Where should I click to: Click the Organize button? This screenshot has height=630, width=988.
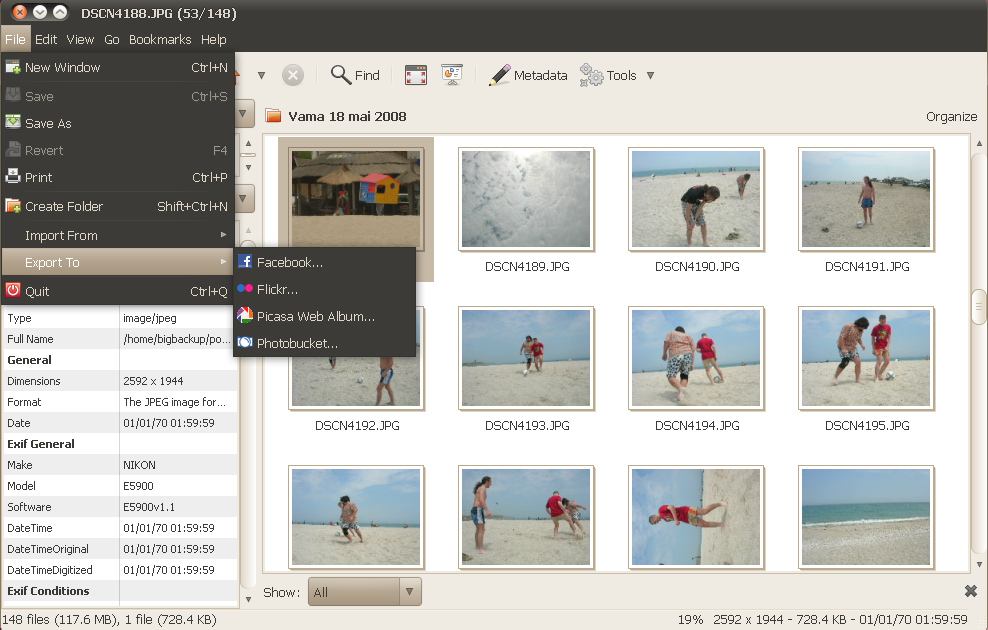click(951, 116)
